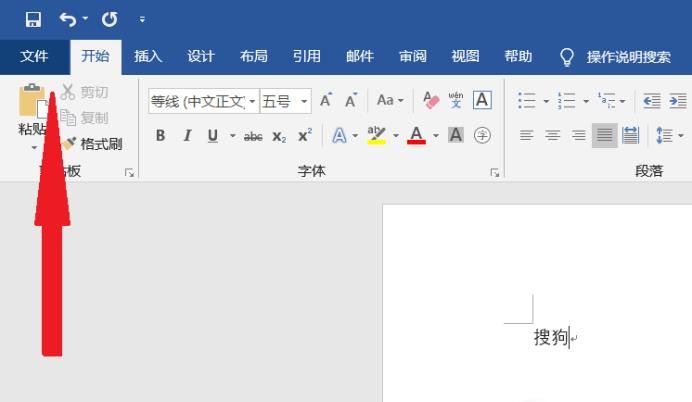Open the clipboard group dialog launcher
692x402 pixels.
click(x=129, y=173)
